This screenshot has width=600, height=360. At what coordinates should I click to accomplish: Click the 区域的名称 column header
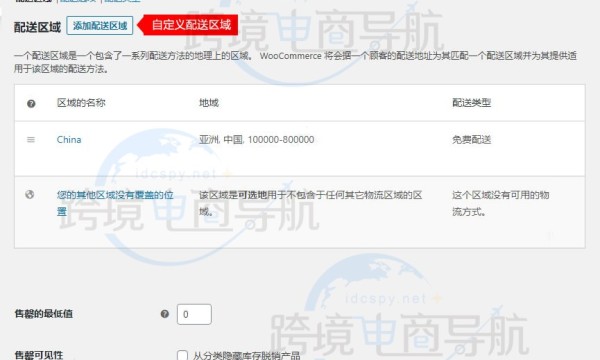[81, 103]
